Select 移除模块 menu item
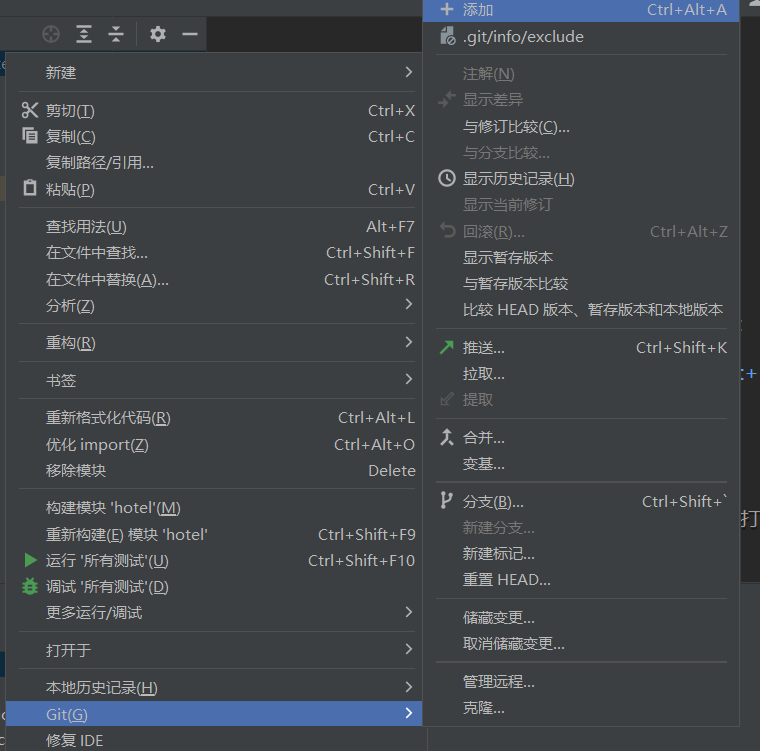Image resolution: width=760 pixels, height=751 pixels. (214, 470)
